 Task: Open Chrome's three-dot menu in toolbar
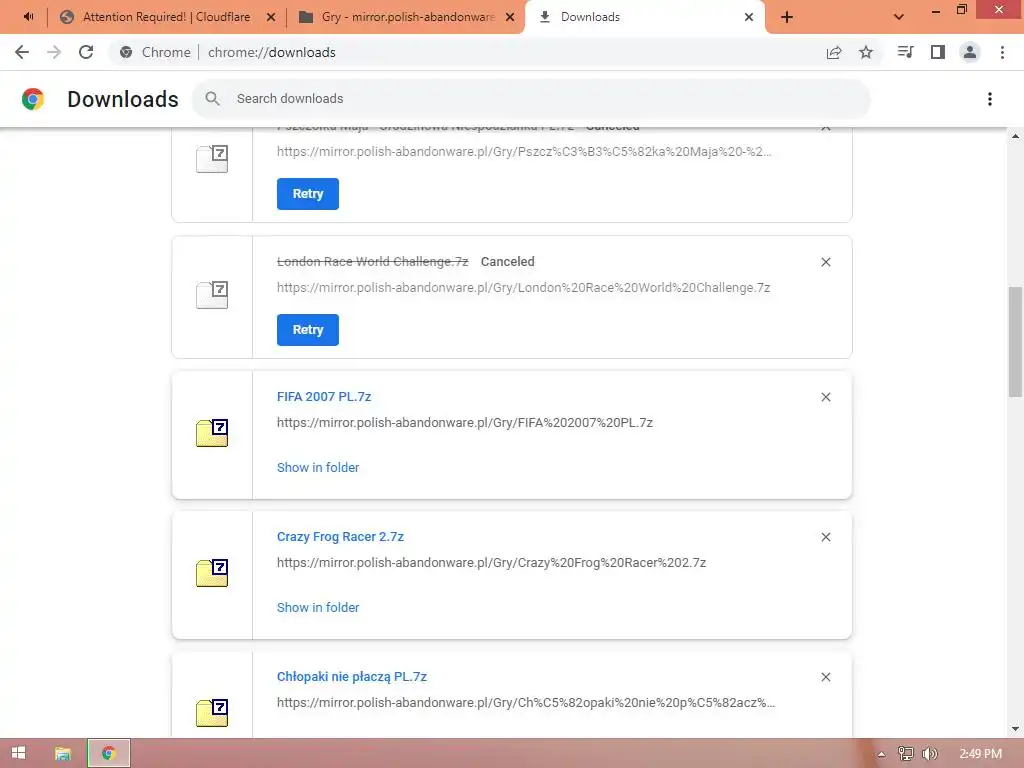(1002, 52)
